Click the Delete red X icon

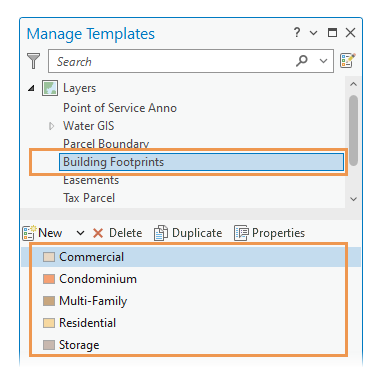[98, 233]
